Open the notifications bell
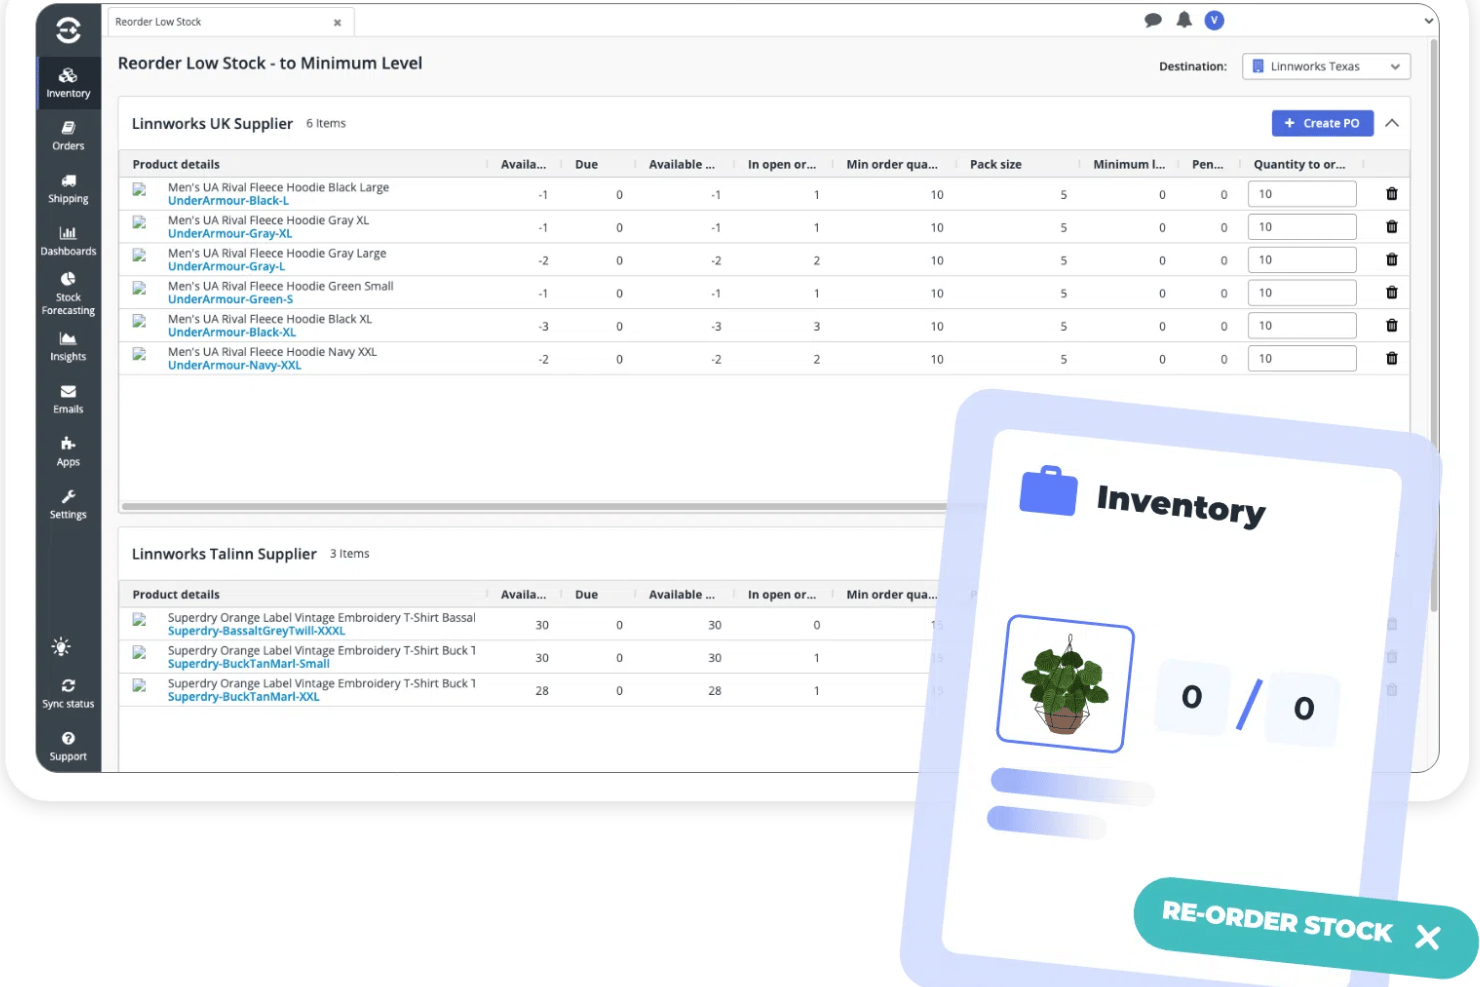Viewport: 1480px width, 987px height. tap(1184, 20)
